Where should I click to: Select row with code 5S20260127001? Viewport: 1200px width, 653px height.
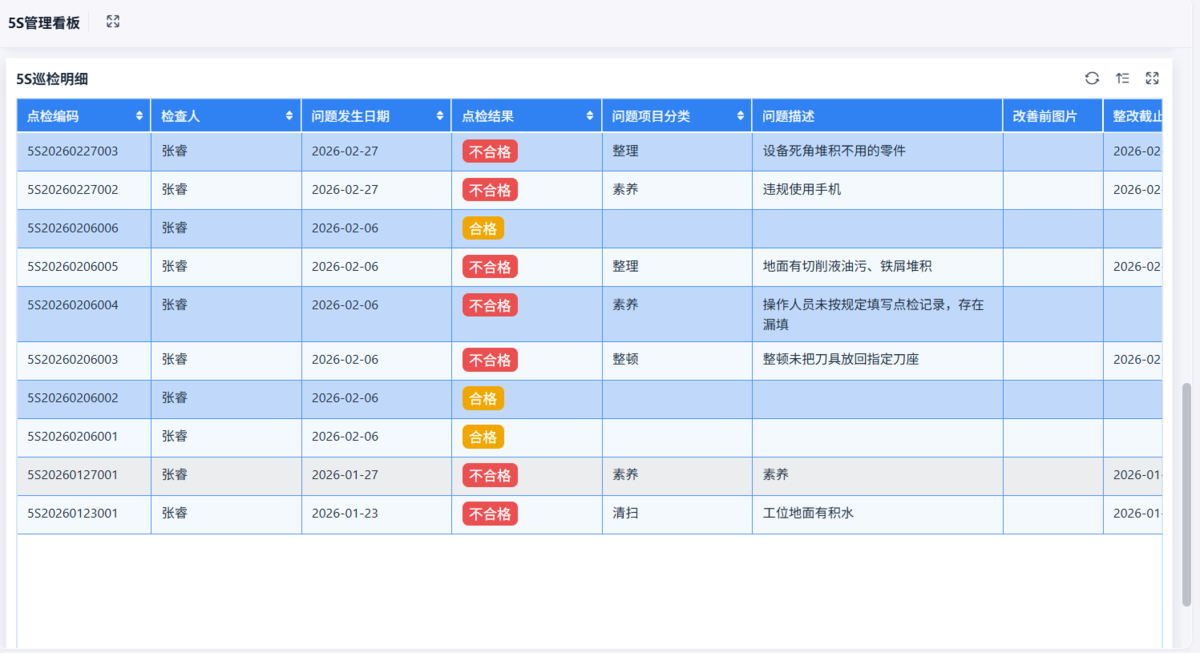tap(73, 475)
